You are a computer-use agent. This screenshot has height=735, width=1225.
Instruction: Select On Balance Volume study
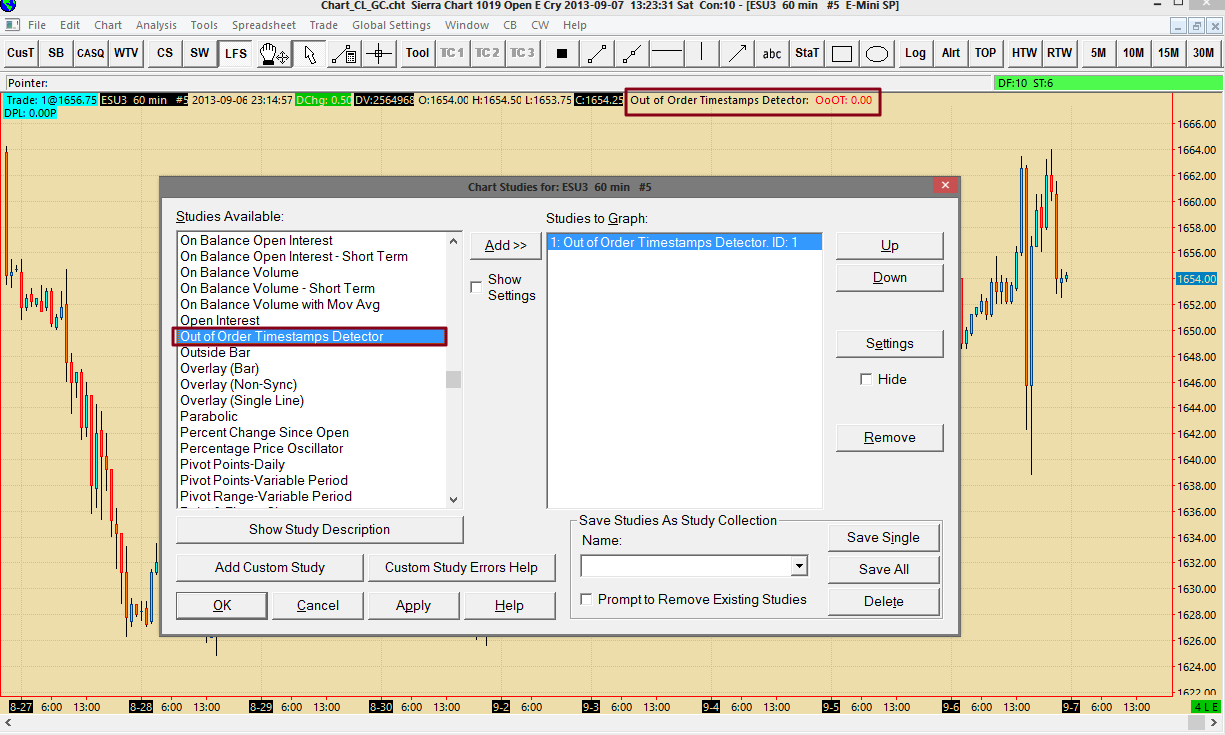tap(239, 272)
